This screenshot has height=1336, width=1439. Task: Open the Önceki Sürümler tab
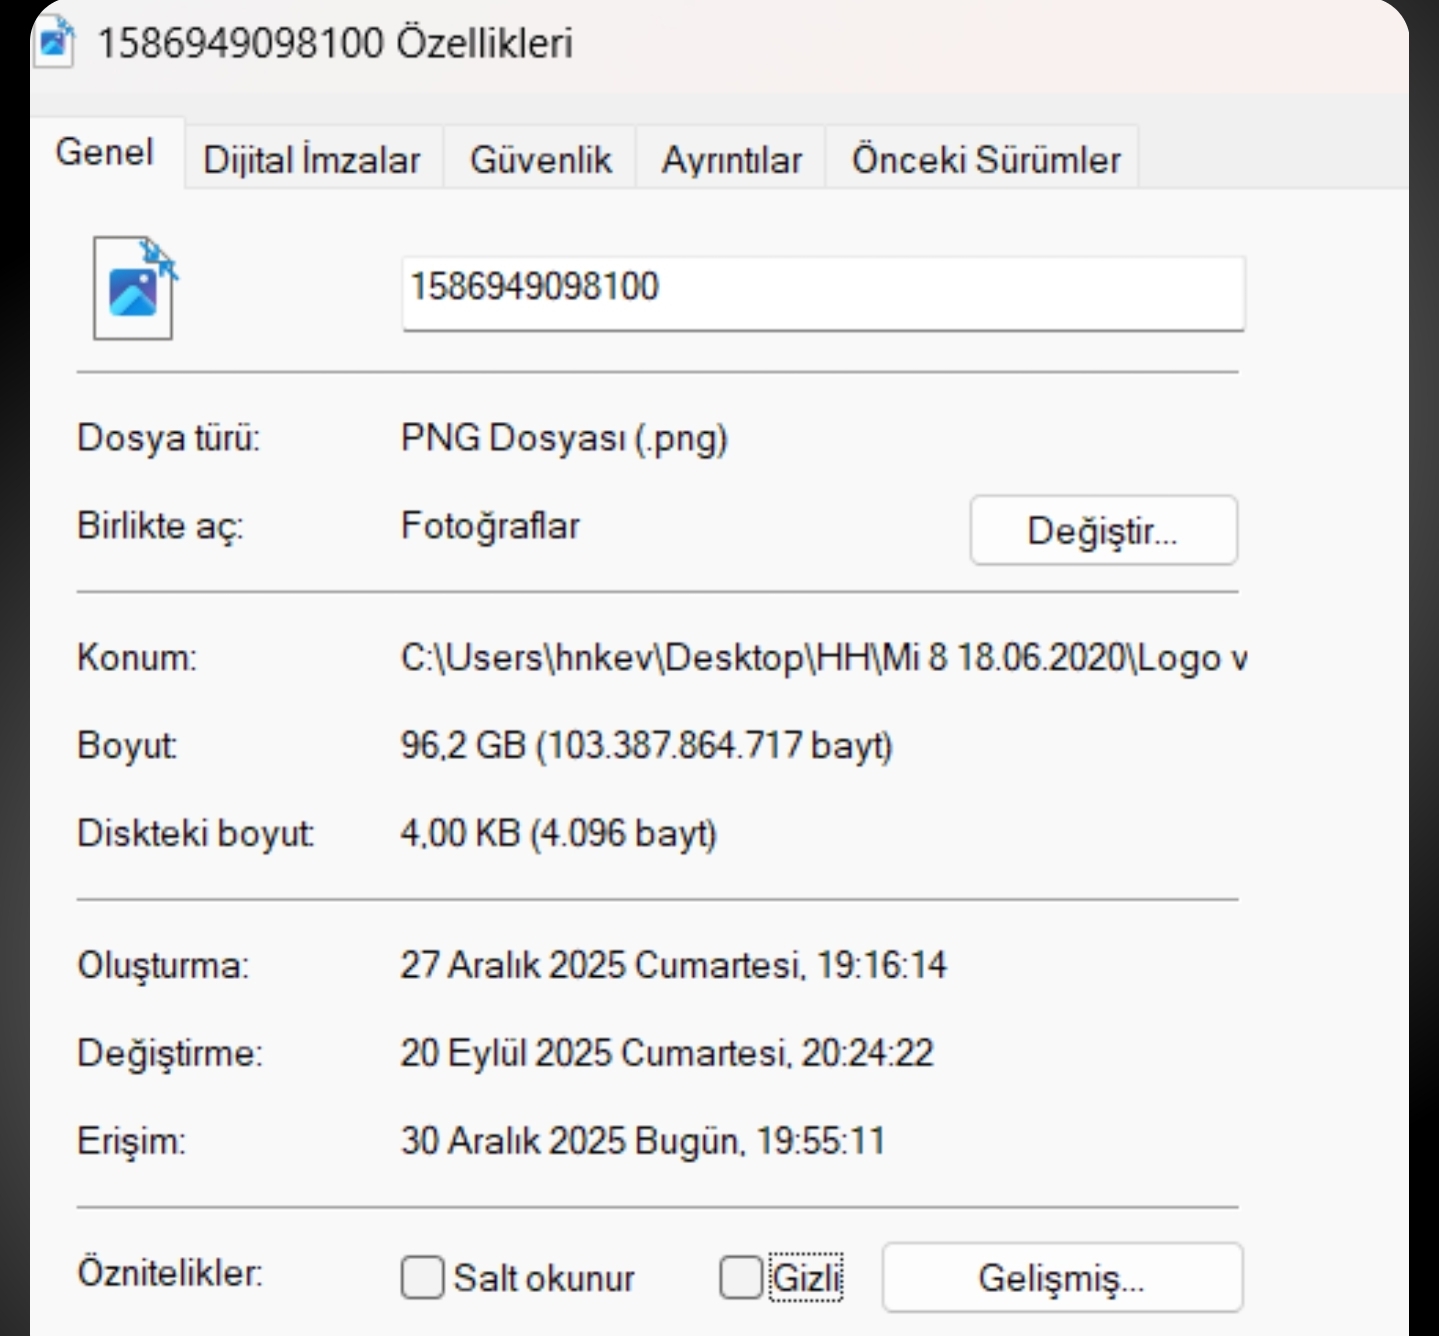tap(985, 159)
